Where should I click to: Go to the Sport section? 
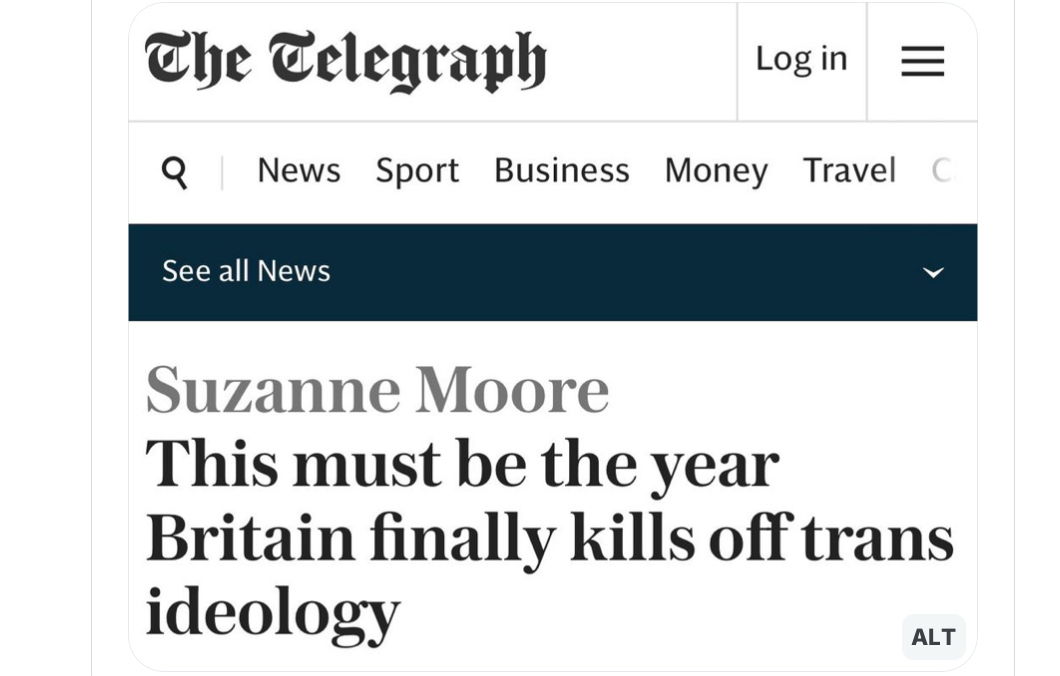point(417,171)
